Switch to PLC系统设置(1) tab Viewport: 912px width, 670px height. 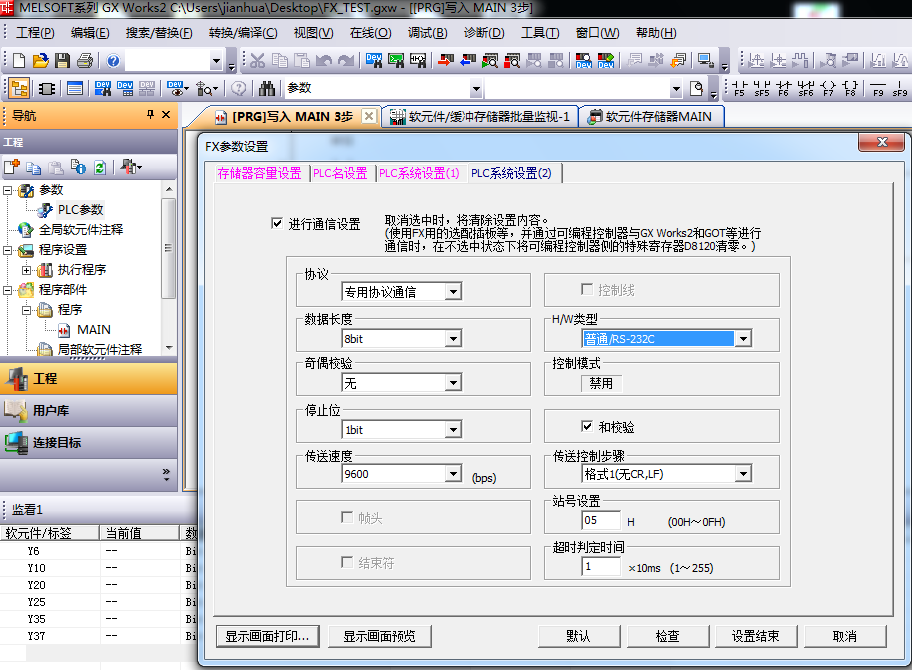[419, 173]
